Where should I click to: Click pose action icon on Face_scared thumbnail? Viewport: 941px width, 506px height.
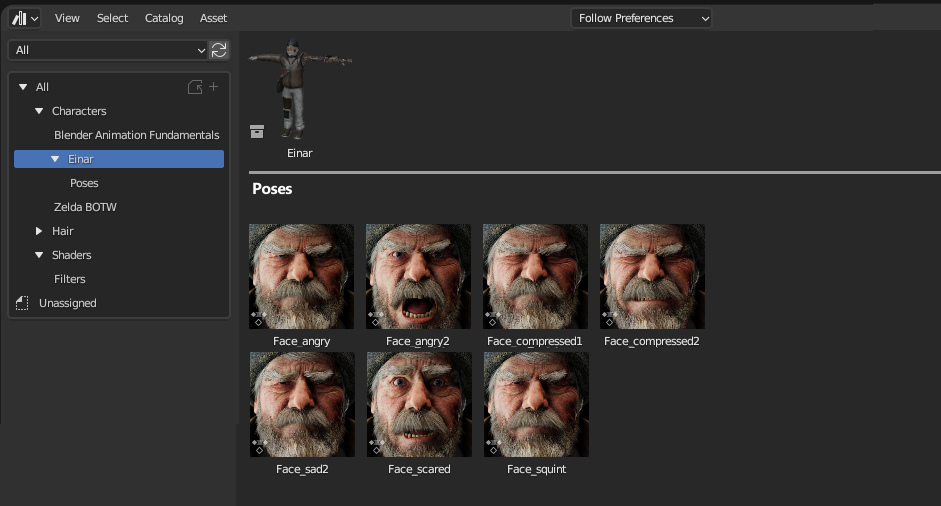pos(376,446)
